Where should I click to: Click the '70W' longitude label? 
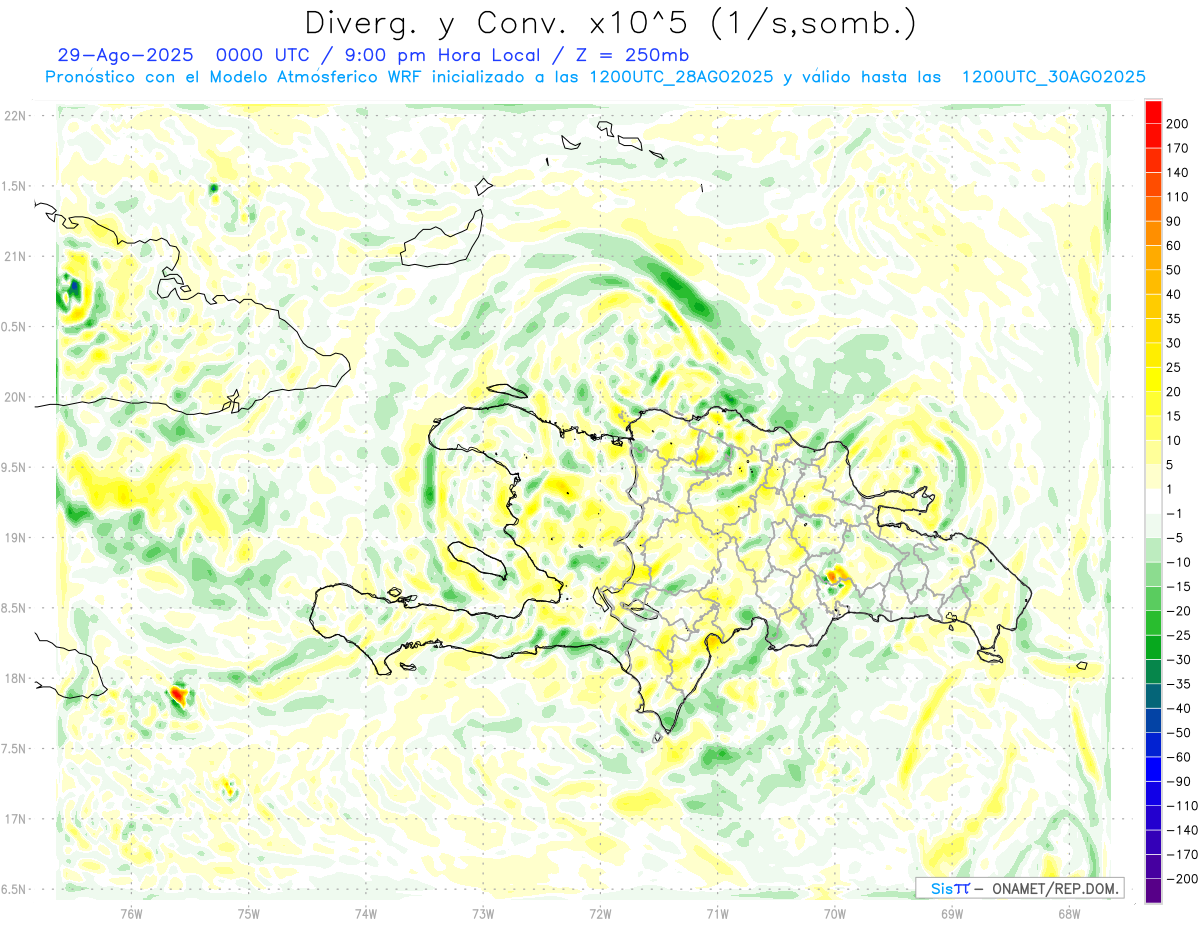(x=835, y=914)
